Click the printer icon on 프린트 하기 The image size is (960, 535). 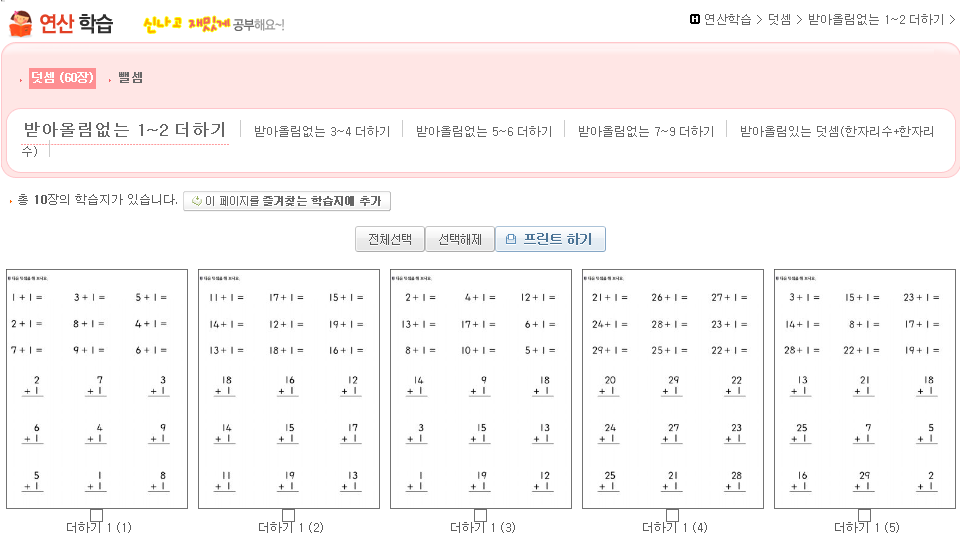tap(511, 240)
